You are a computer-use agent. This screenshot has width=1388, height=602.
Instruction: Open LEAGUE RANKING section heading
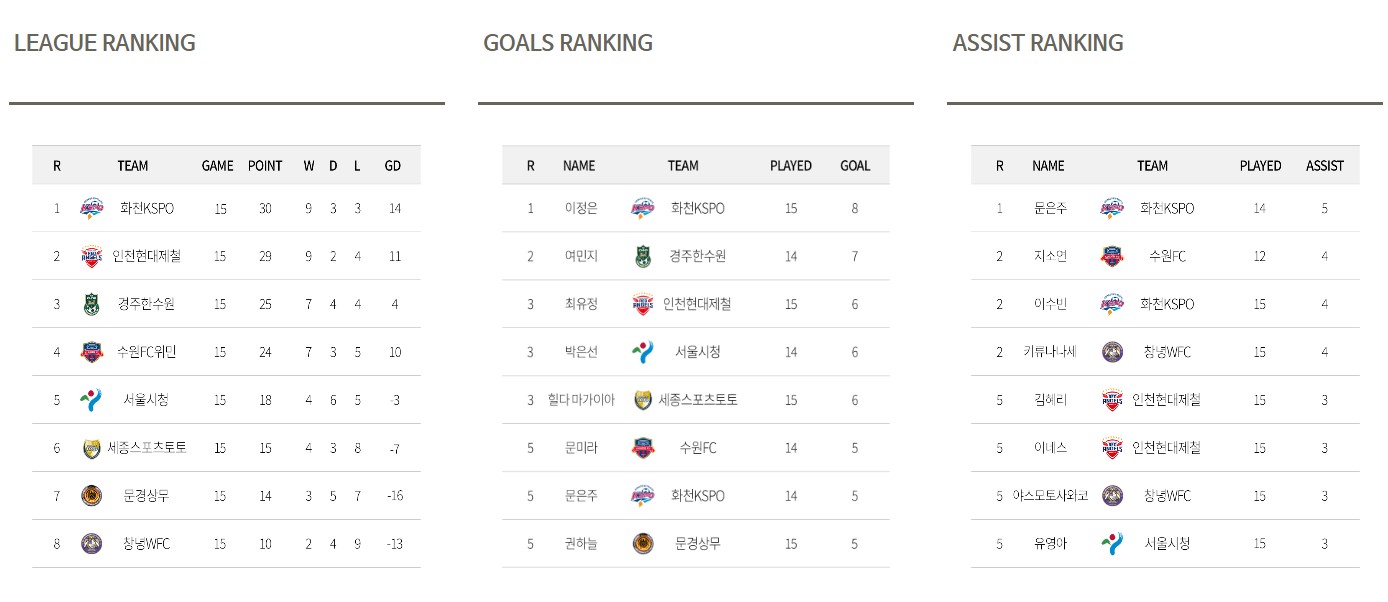[x=105, y=43]
